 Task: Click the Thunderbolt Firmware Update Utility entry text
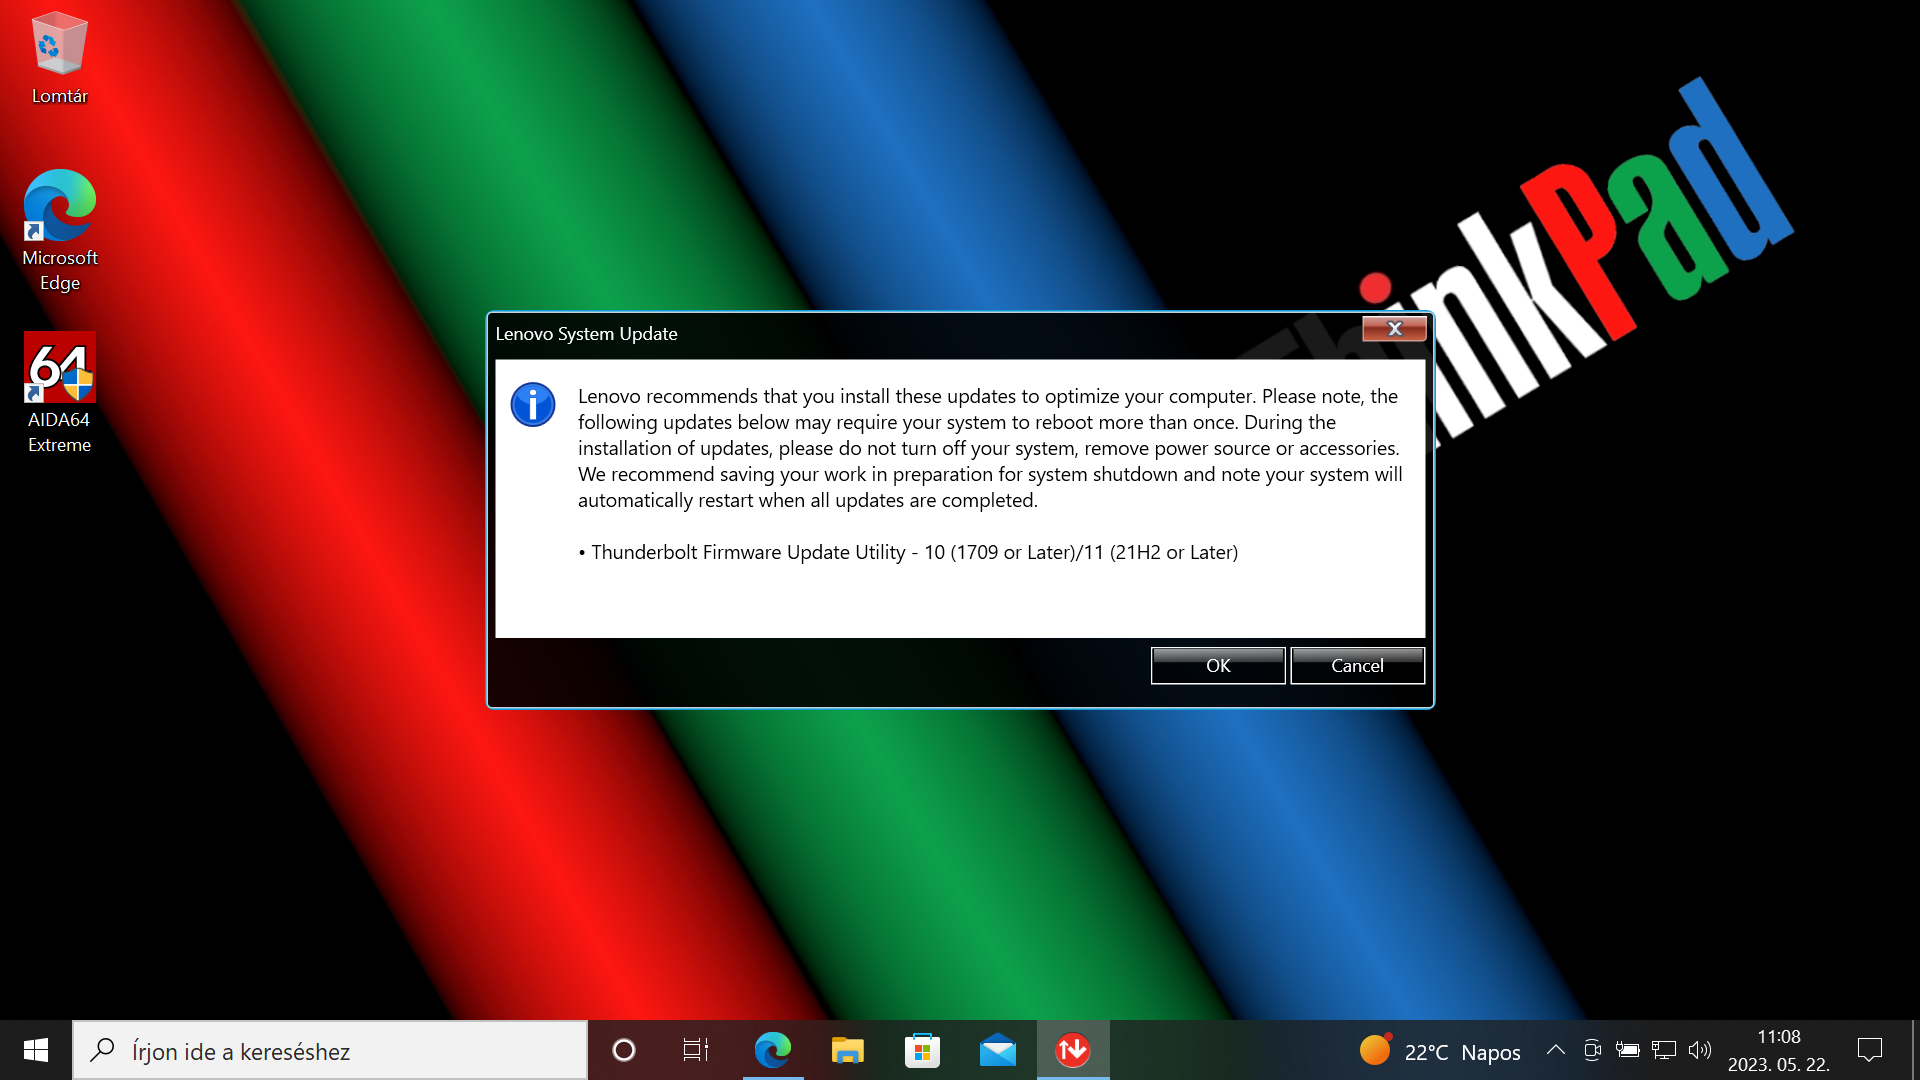(914, 553)
